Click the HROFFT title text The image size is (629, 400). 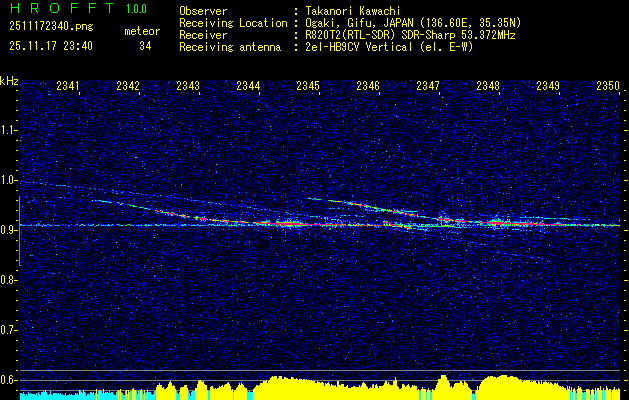(x=62, y=8)
